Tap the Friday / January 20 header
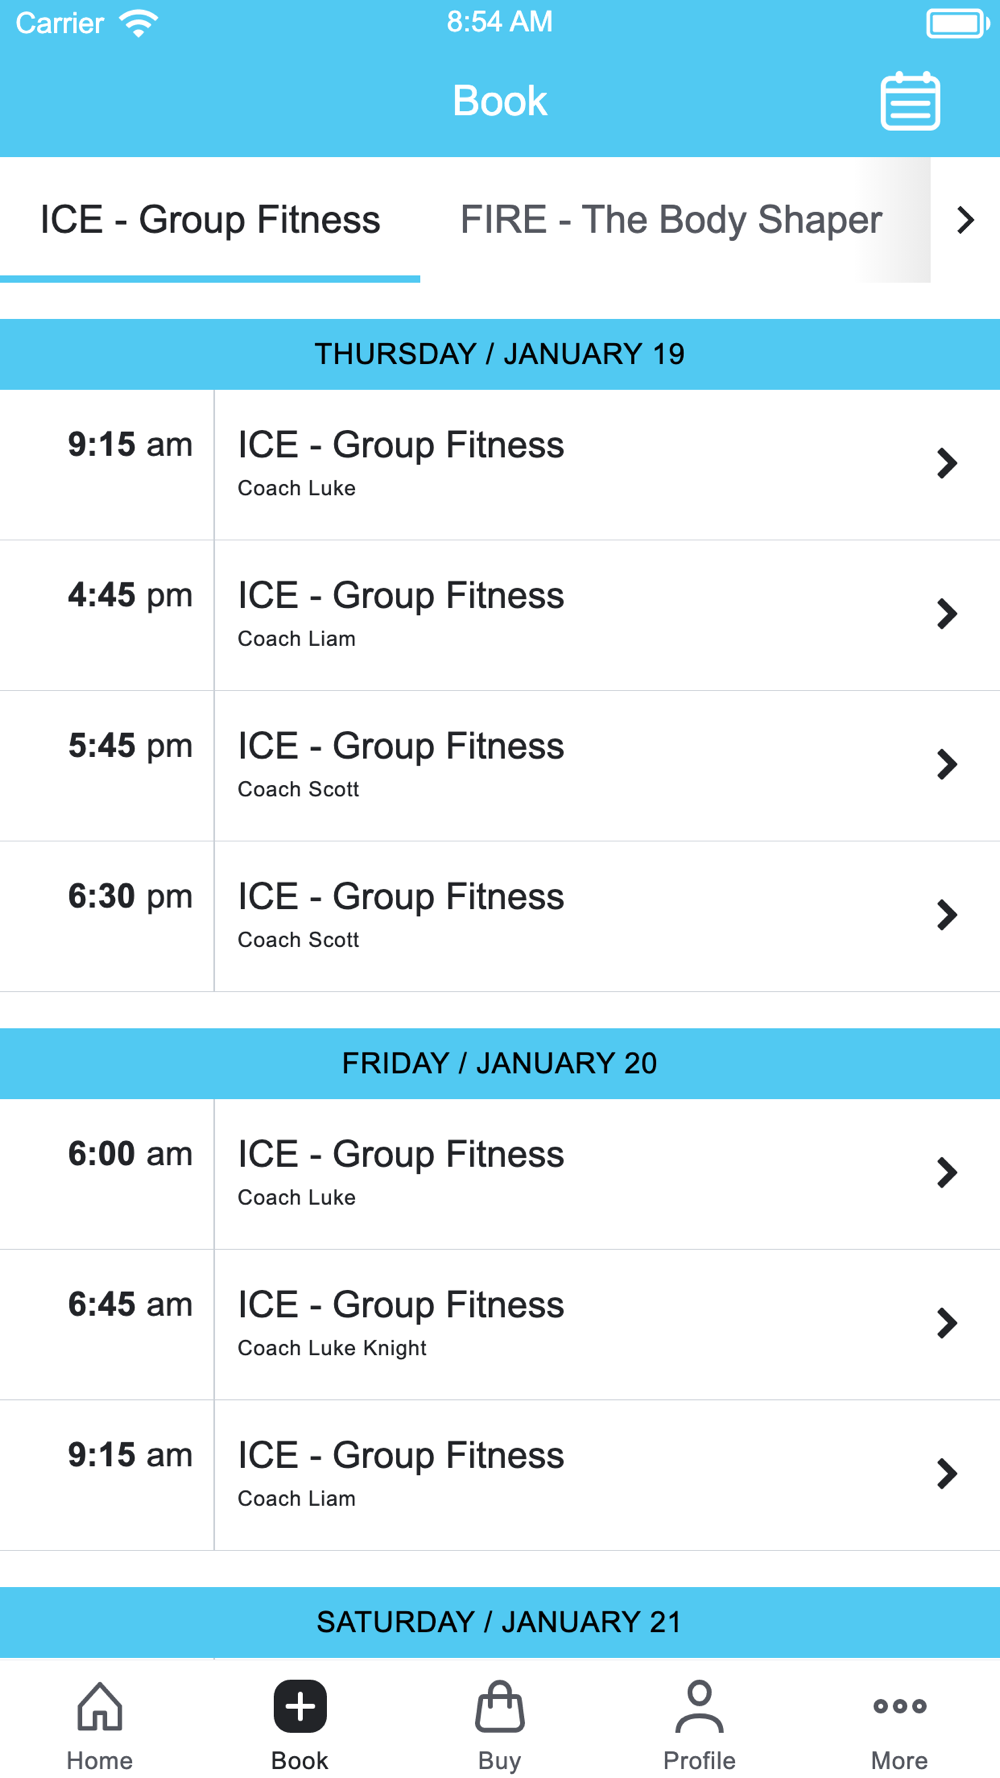 500,1063
